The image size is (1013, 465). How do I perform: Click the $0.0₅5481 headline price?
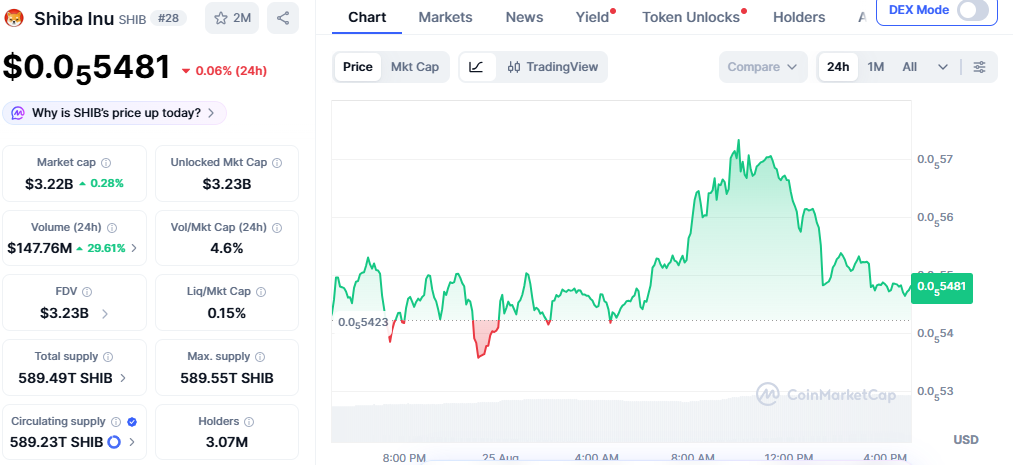(87, 68)
